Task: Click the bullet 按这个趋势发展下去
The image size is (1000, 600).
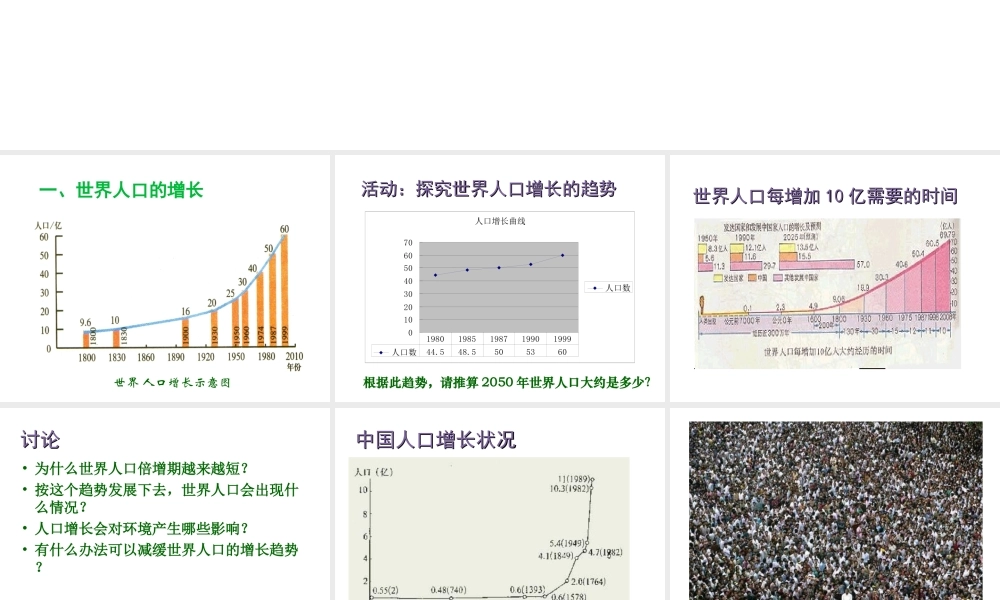Action: tap(166, 499)
